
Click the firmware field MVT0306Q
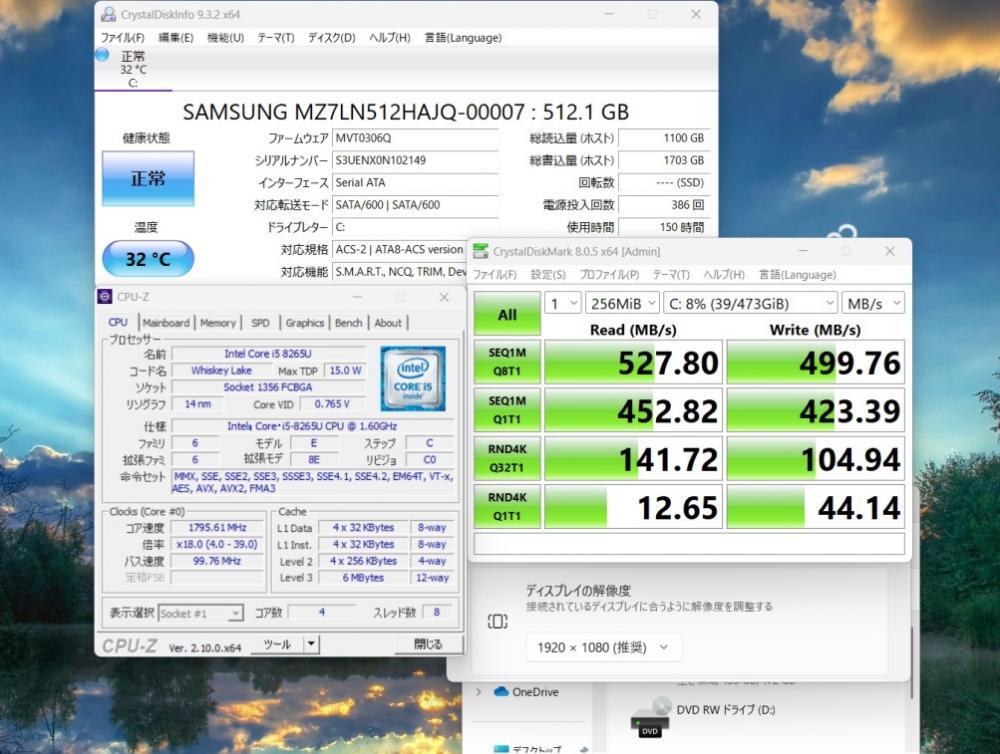[x=415, y=138]
